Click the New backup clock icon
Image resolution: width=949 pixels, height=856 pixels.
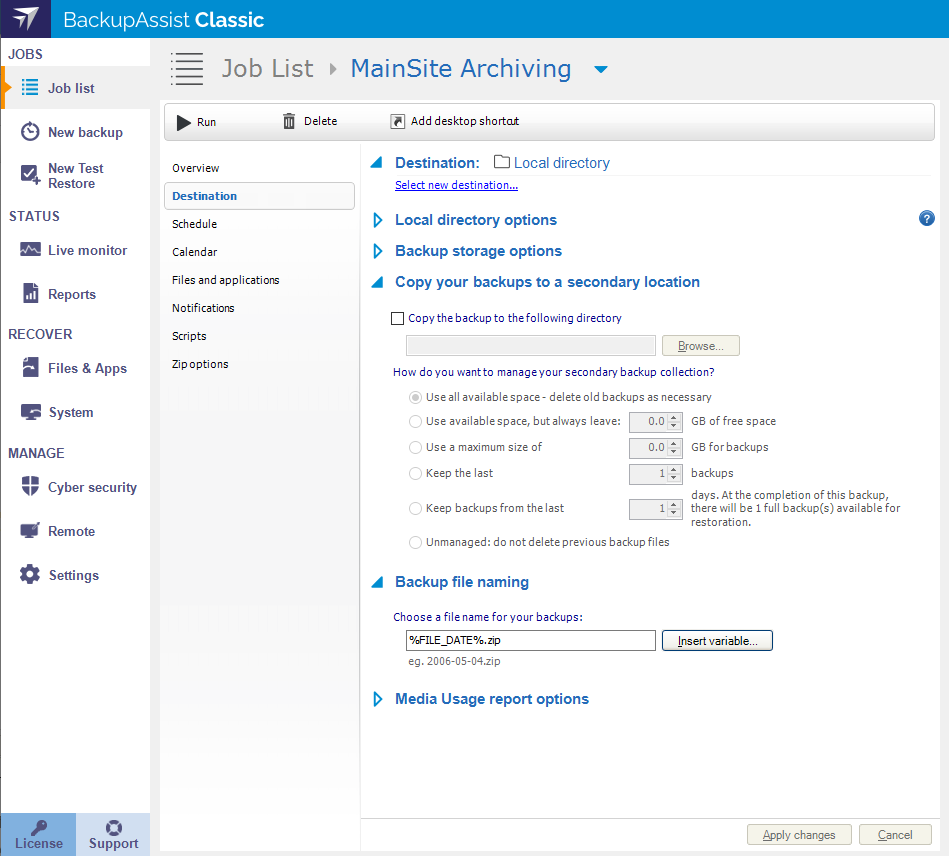point(30,132)
